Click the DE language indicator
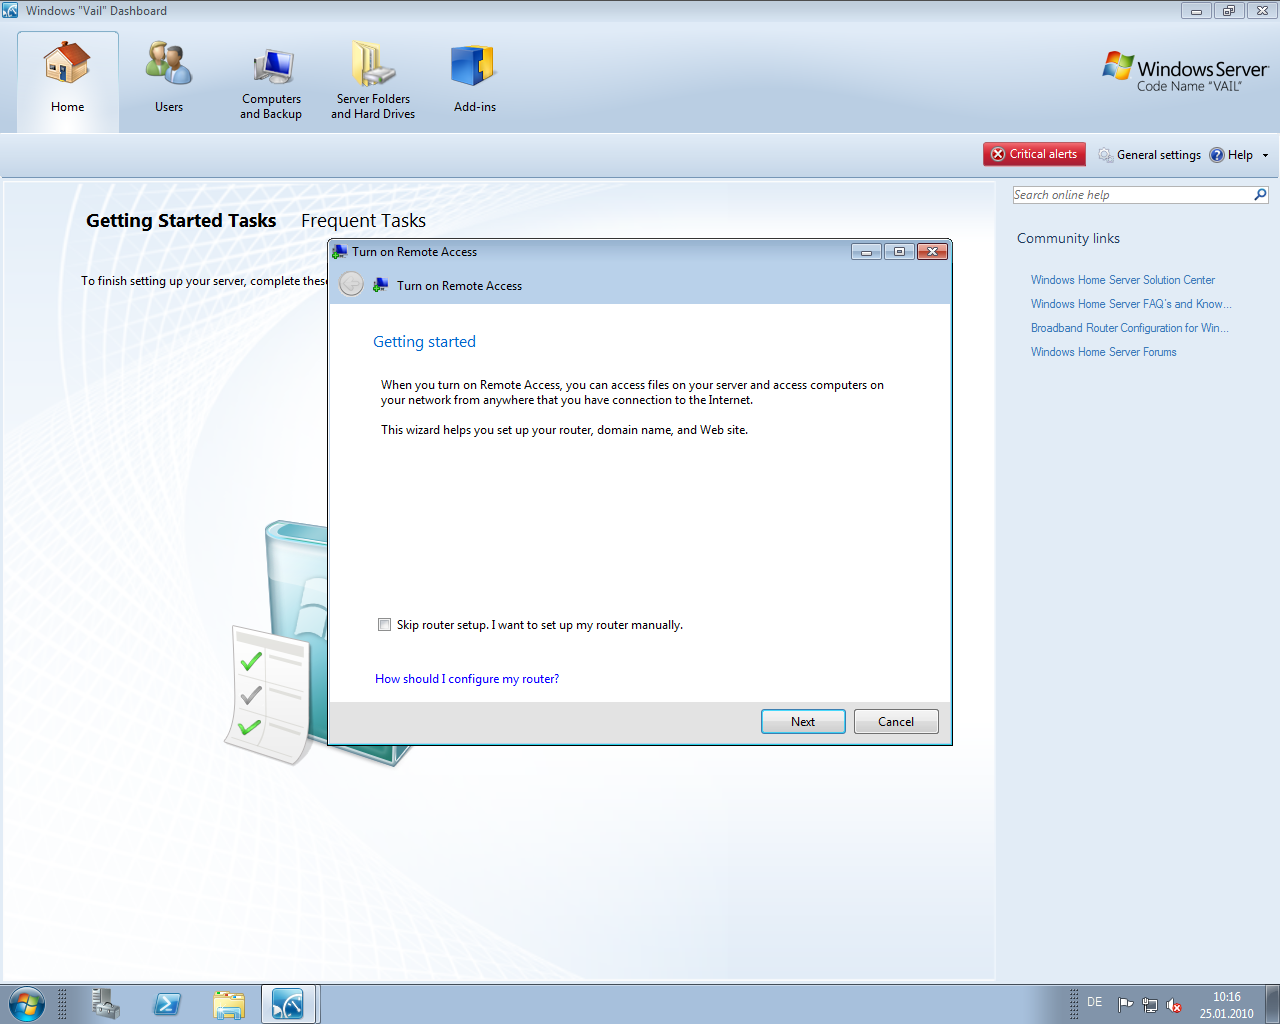Image resolution: width=1280 pixels, height=1024 pixels. (x=1095, y=1002)
